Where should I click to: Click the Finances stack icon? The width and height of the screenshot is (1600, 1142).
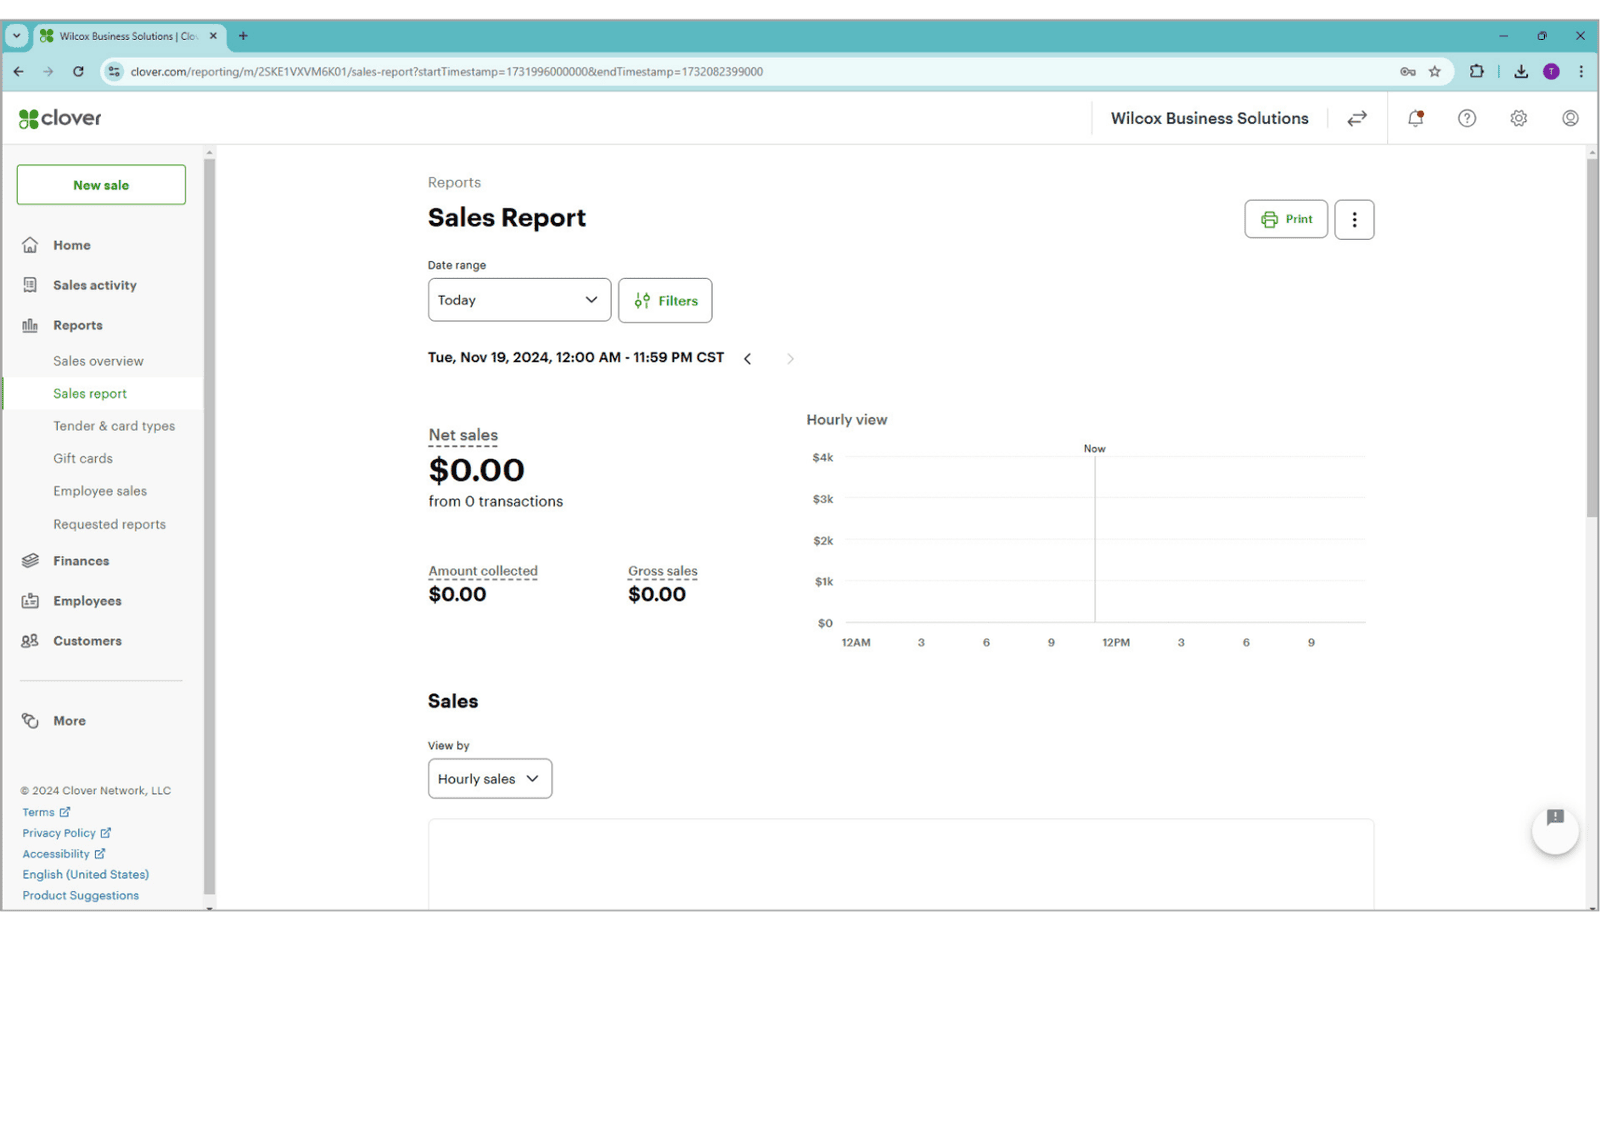point(30,561)
